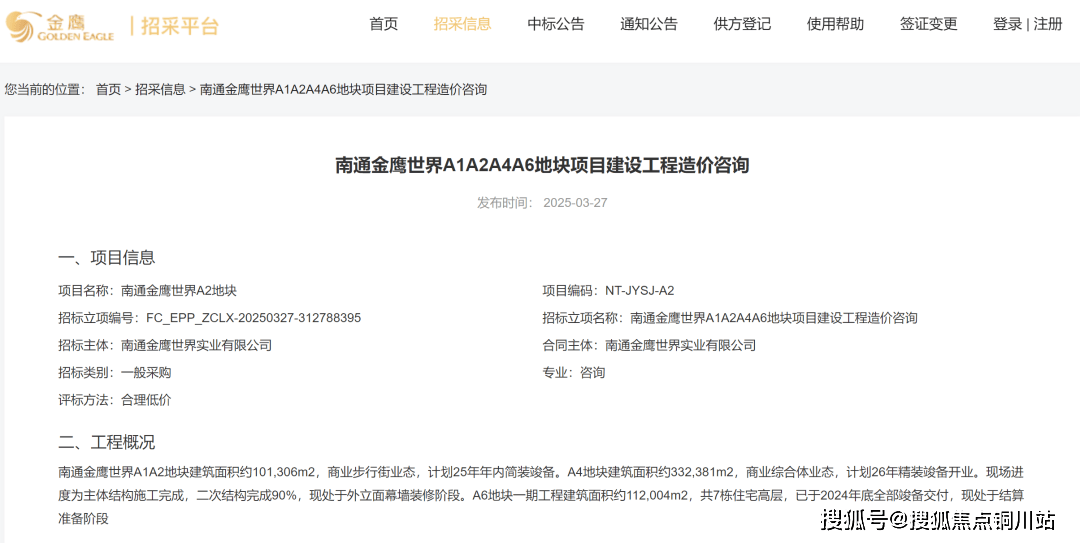Click the main article title heading
Image resolution: width=1080 pixels, height=543 pixels.
click(541, 165)
